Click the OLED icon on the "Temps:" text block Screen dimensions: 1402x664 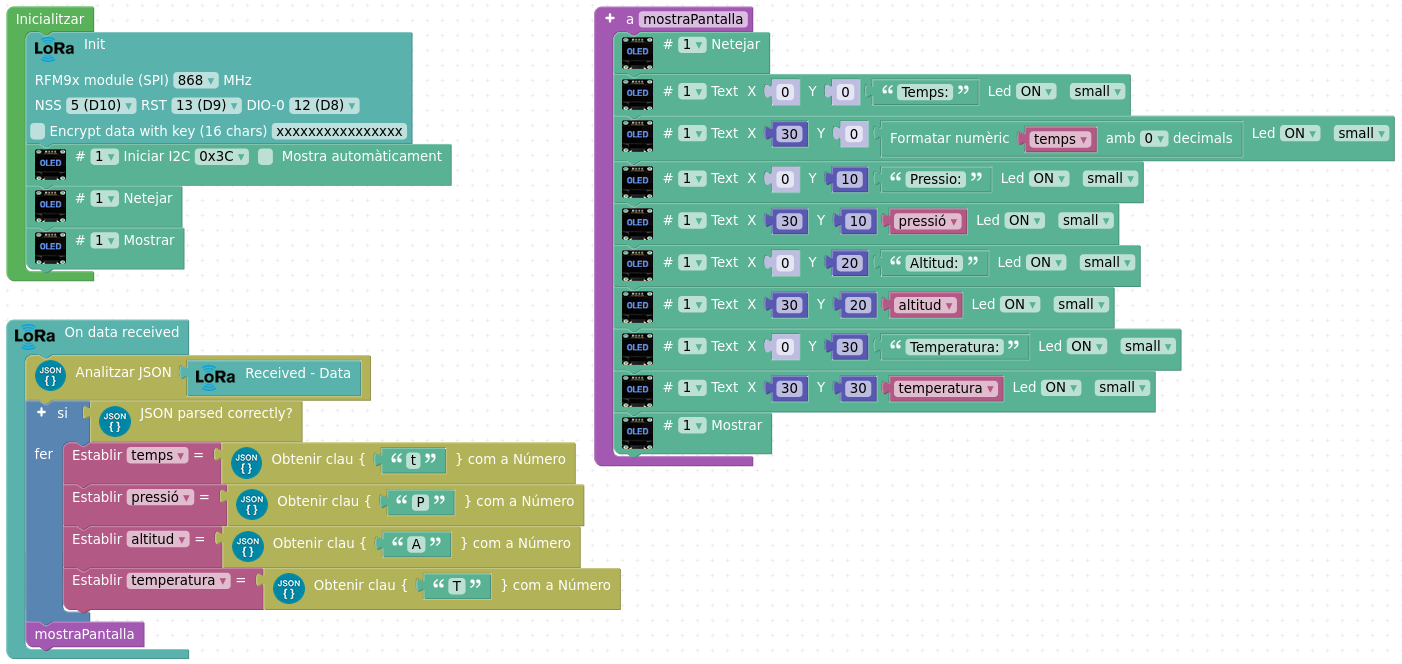pos(637,94)
